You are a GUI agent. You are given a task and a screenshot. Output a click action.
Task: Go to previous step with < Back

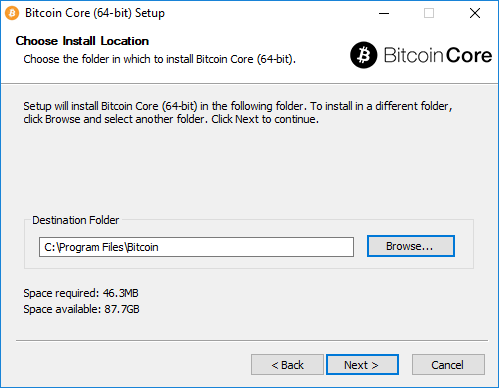(287, 365)
